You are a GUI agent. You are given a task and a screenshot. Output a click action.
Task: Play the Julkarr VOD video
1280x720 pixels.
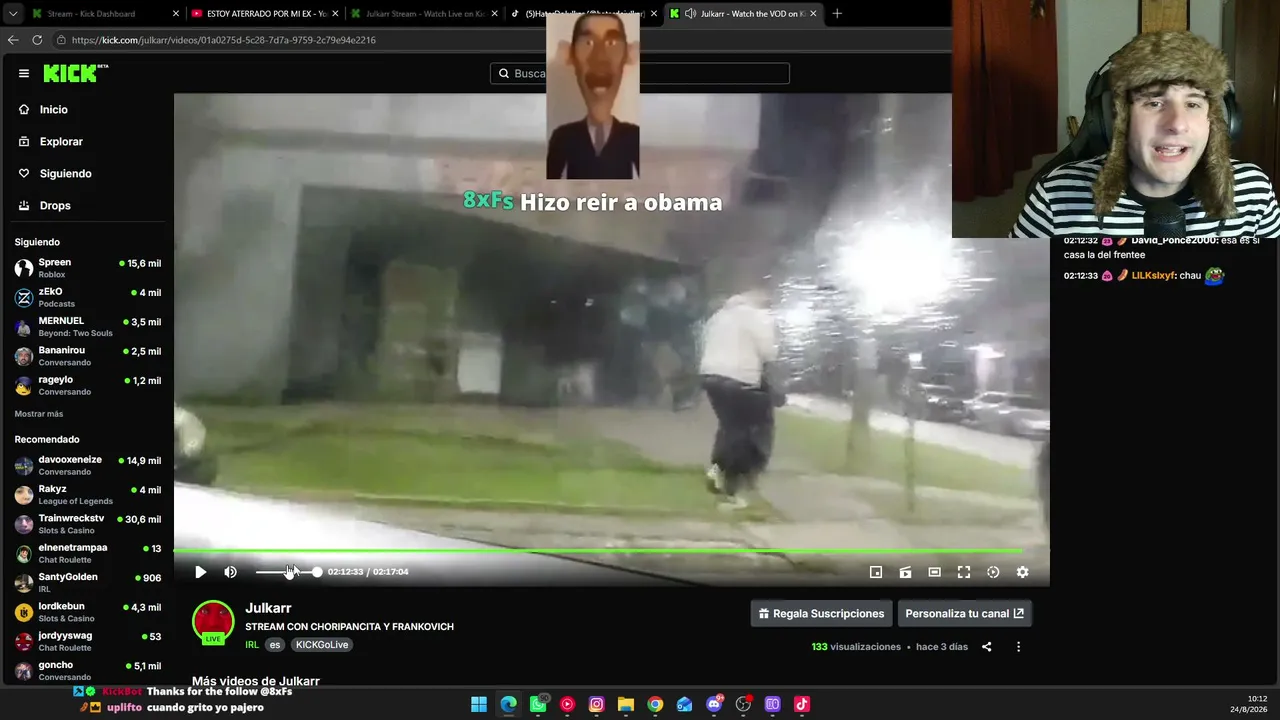point(200,572)
